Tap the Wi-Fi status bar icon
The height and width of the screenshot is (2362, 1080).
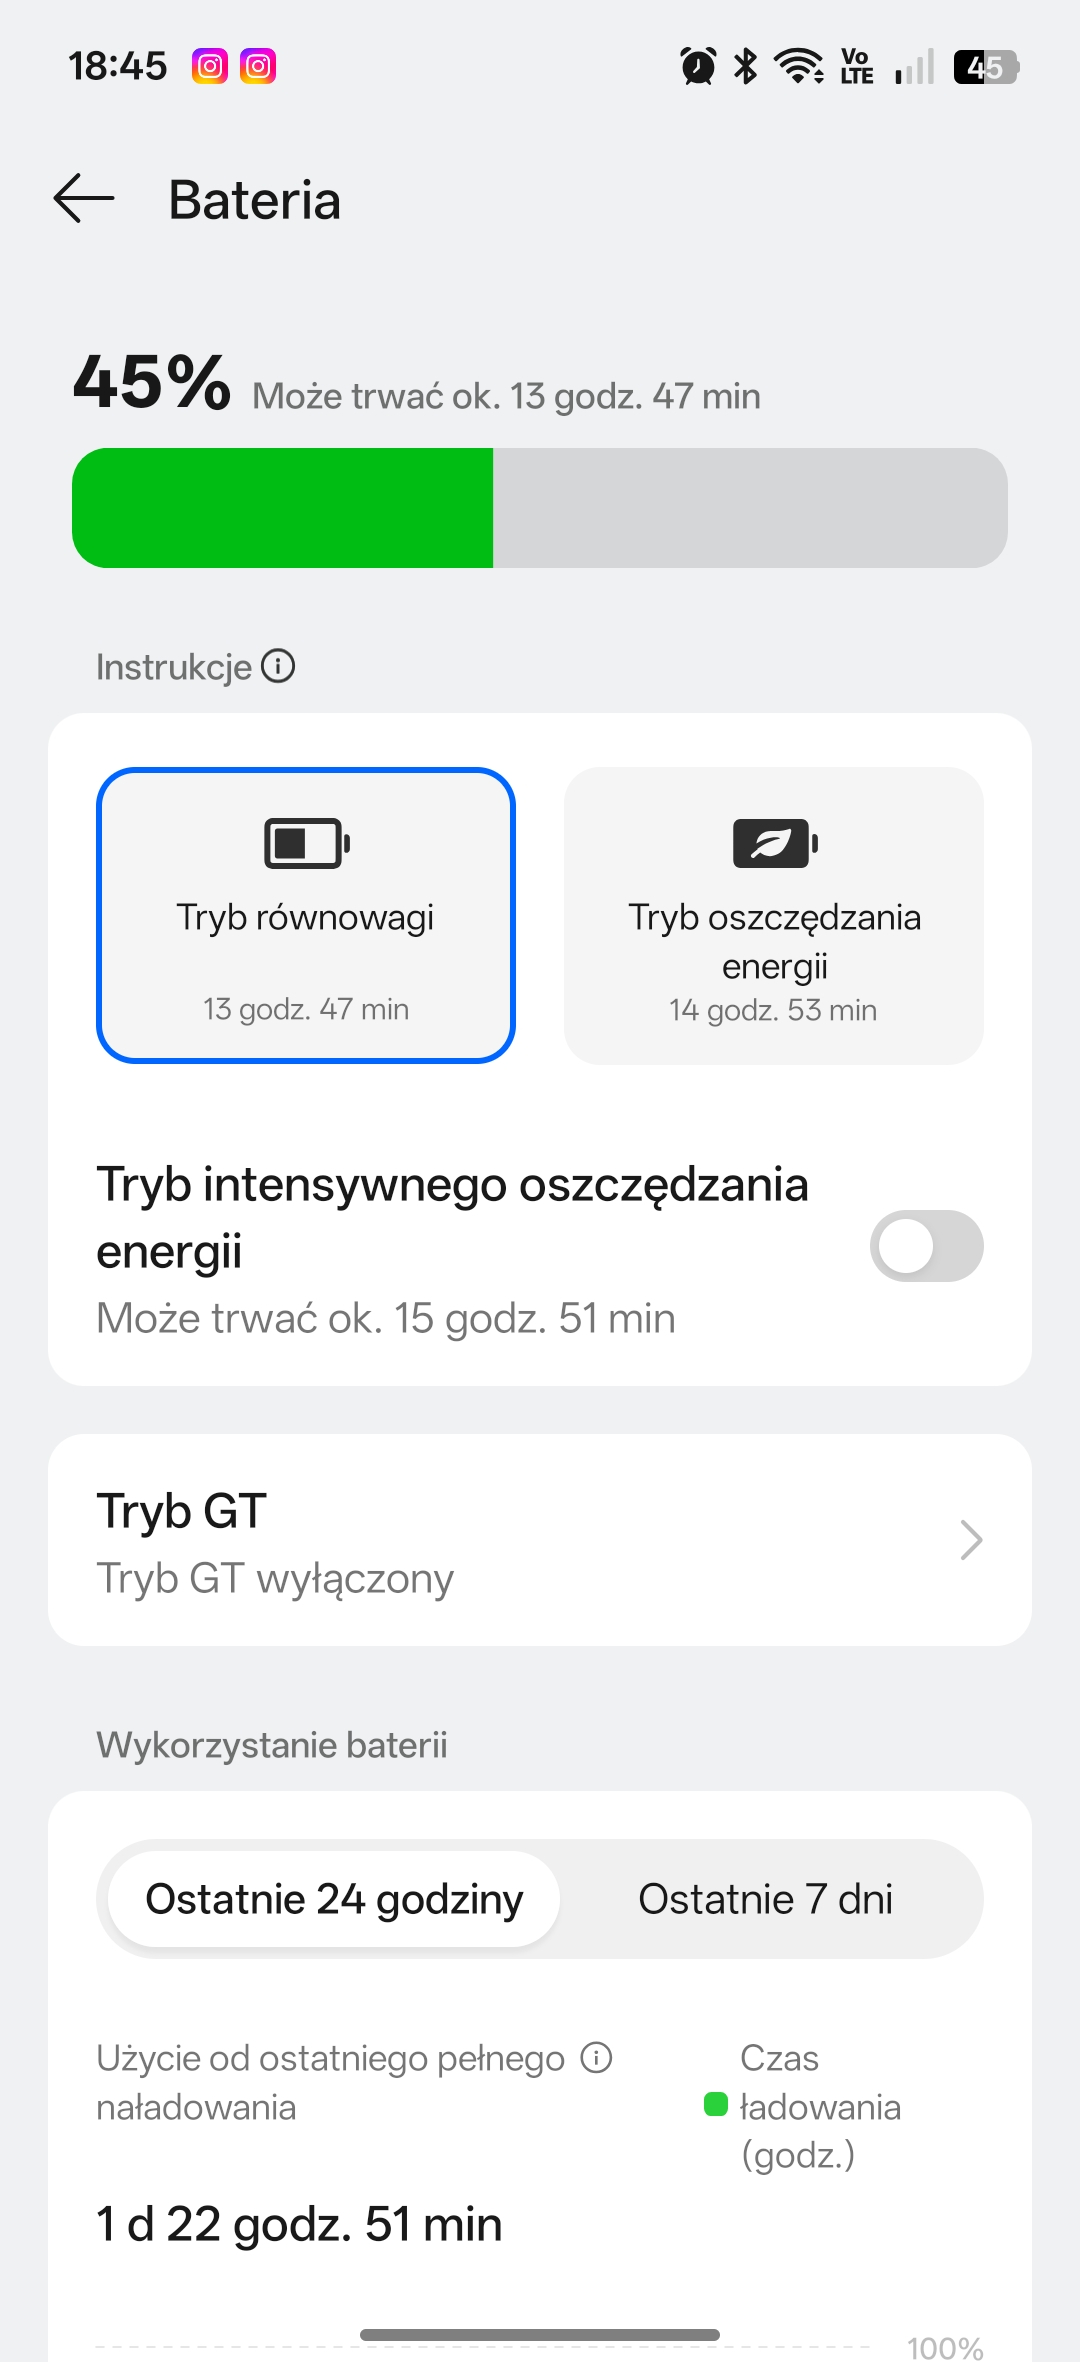[x=800, y=67]
